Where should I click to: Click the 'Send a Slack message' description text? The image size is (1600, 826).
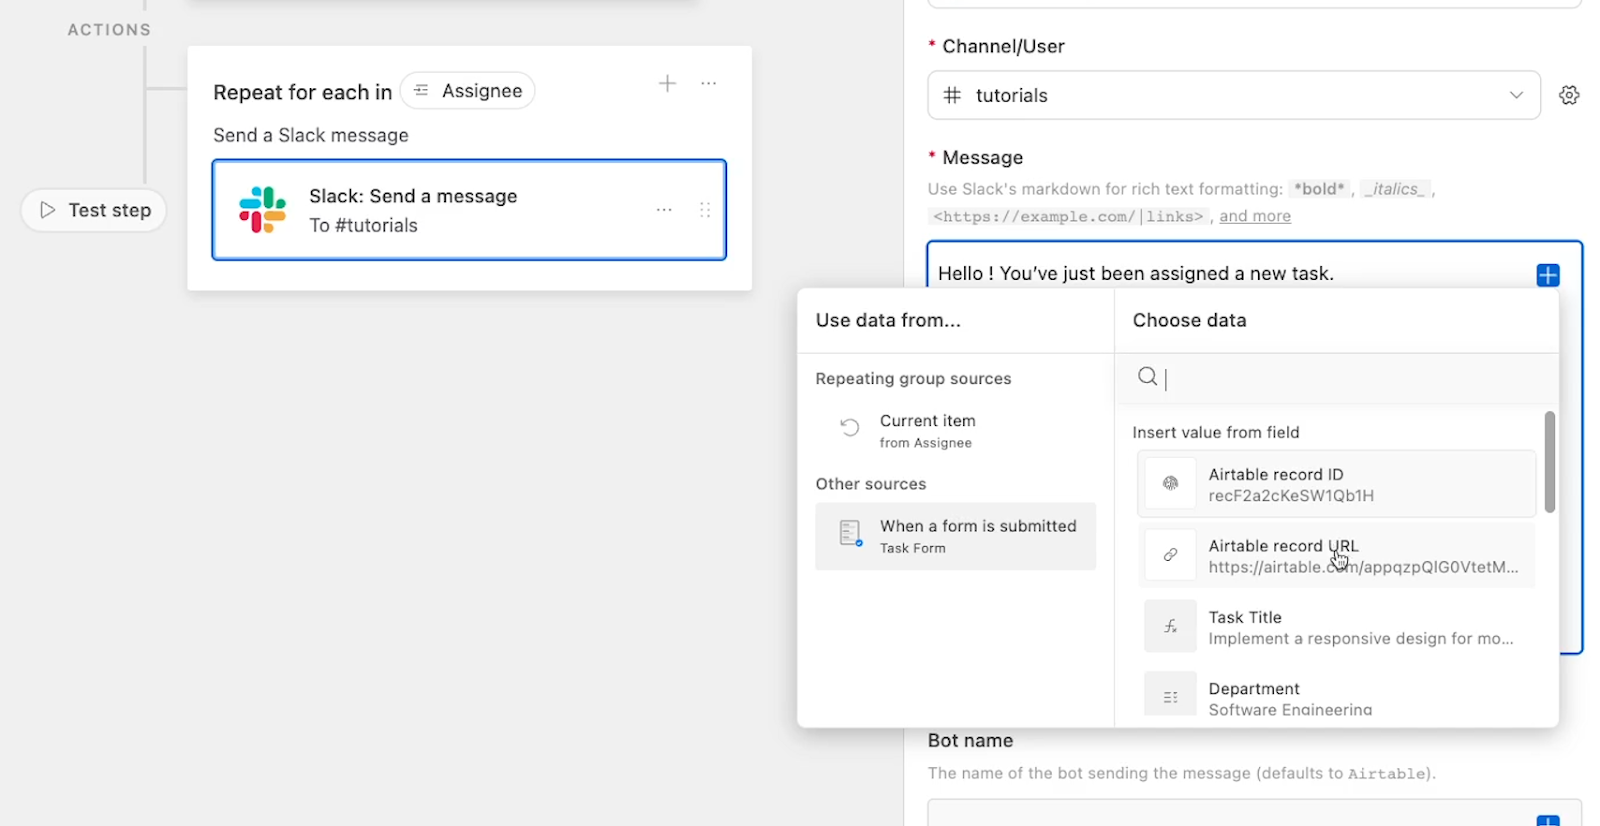311,135
